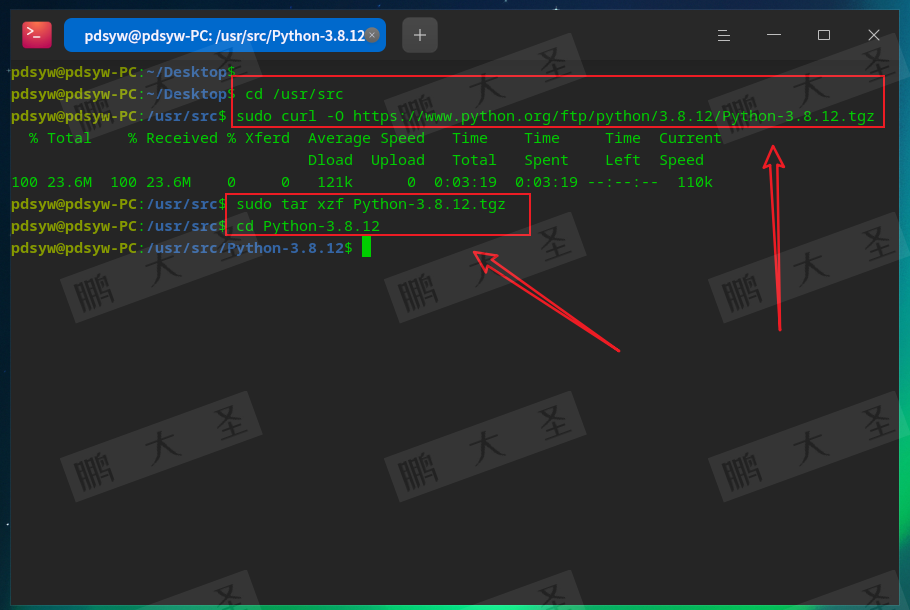Click the minimize dash icon
This screenshot has width=910, height=610.
[x=773, y=34]
